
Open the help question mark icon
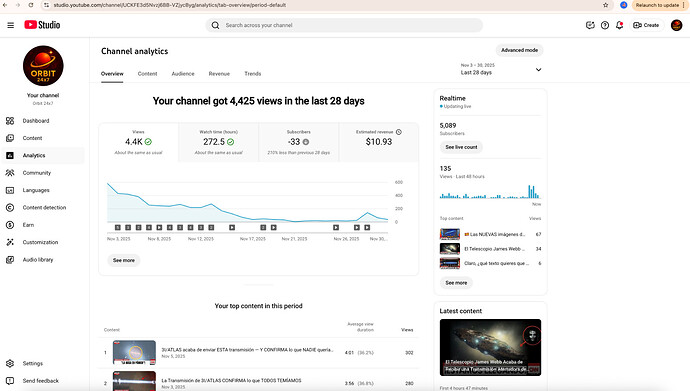[x=605, y=25]
